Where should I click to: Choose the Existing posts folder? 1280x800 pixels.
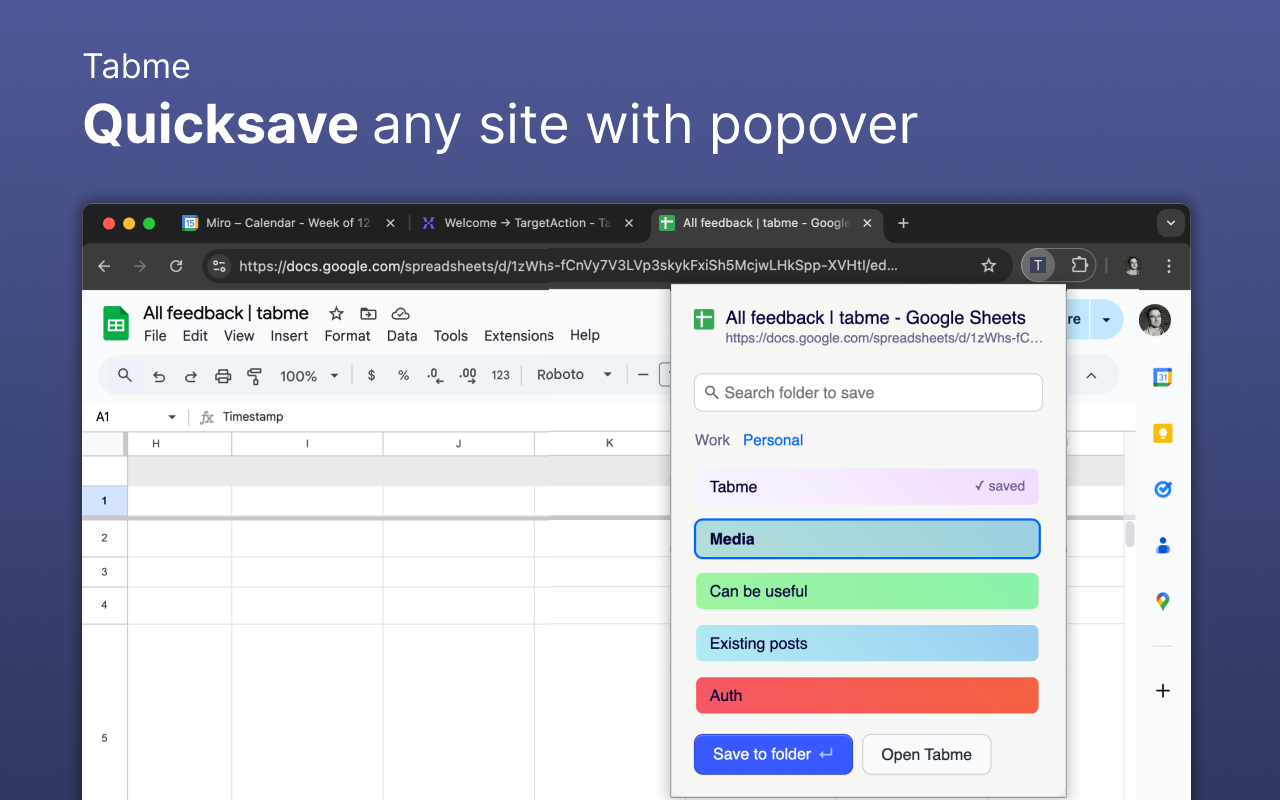[x=867, y=643]
